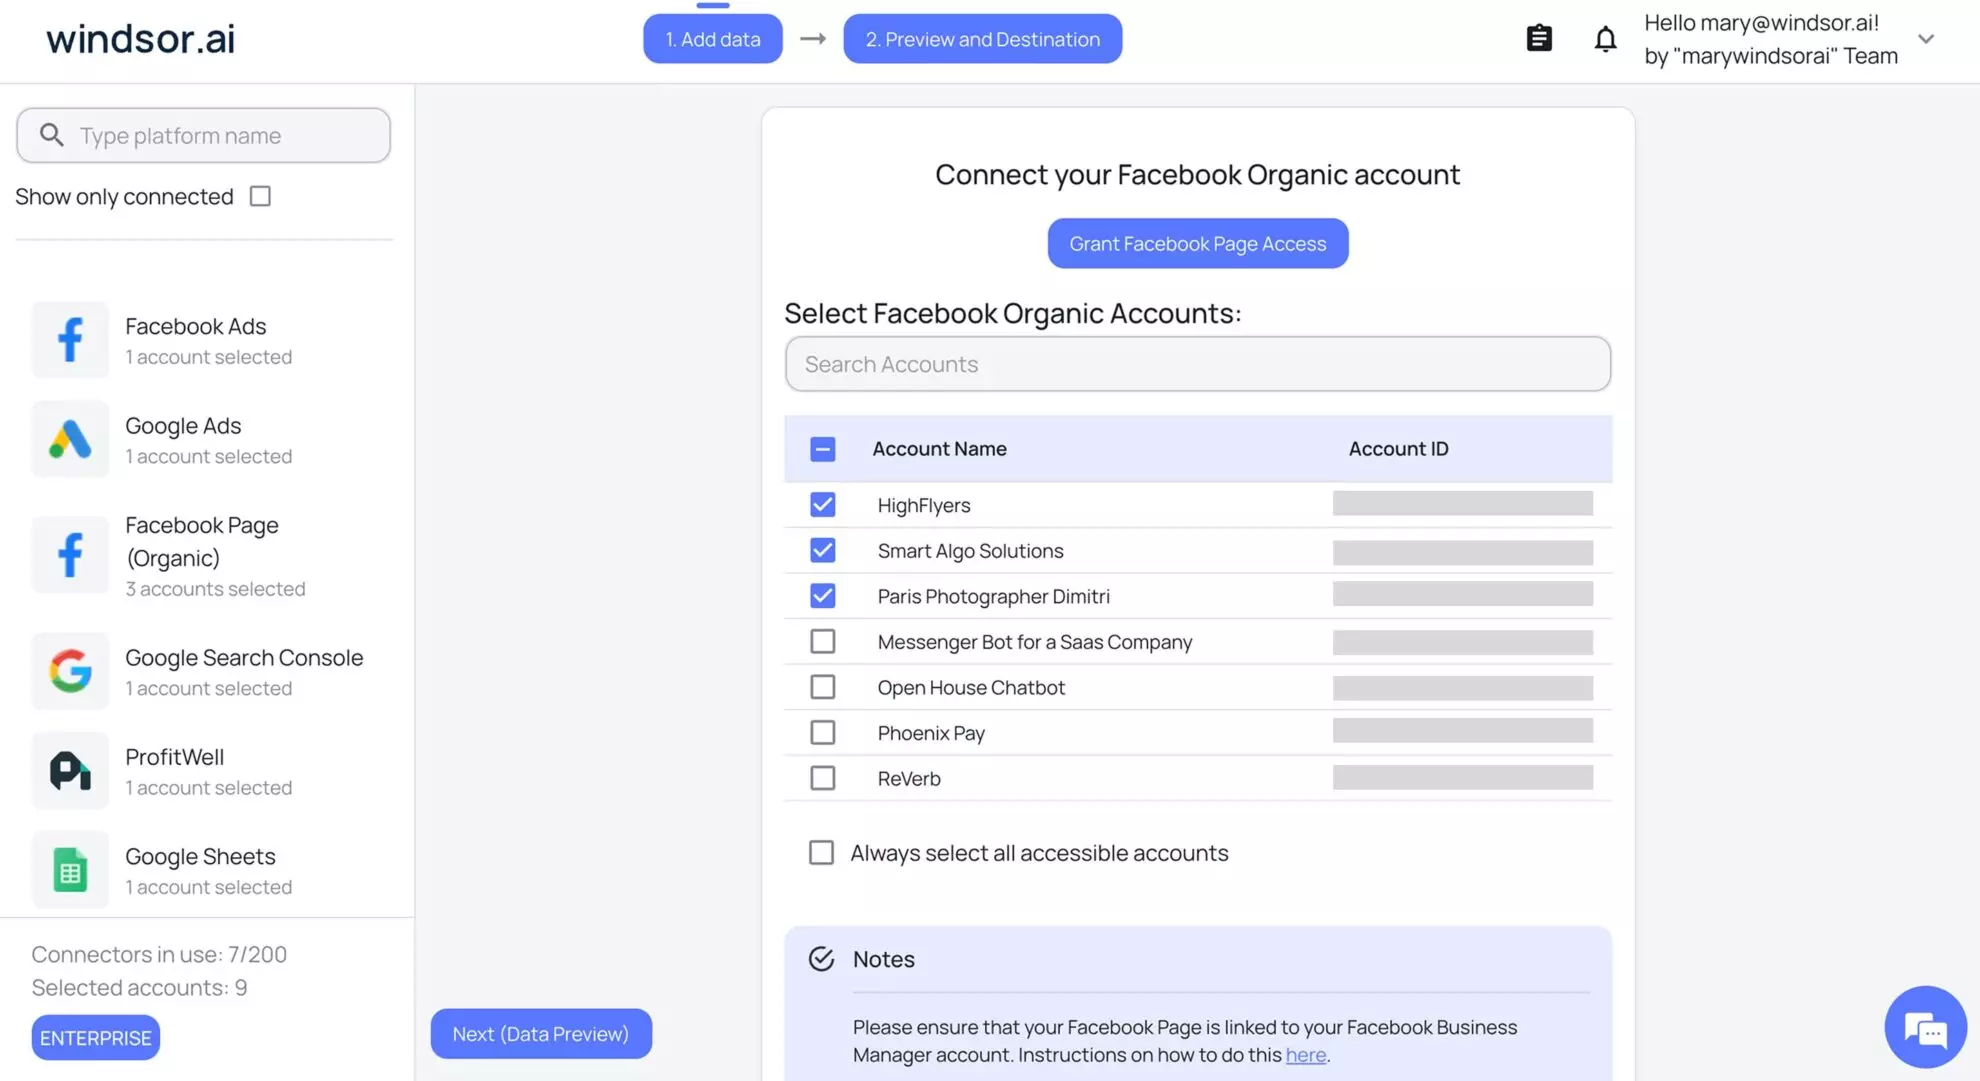Image resolution: width=1980 pixels, height=1081 pixels.
Task: View notifications via the bell icon
Action: tap(1604, 38)
